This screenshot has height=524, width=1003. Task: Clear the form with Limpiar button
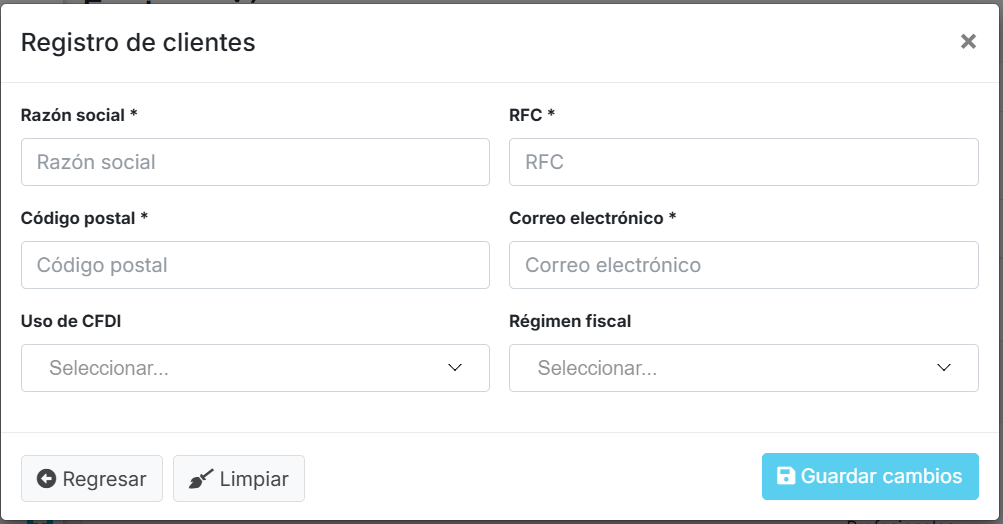click(239, 479)
